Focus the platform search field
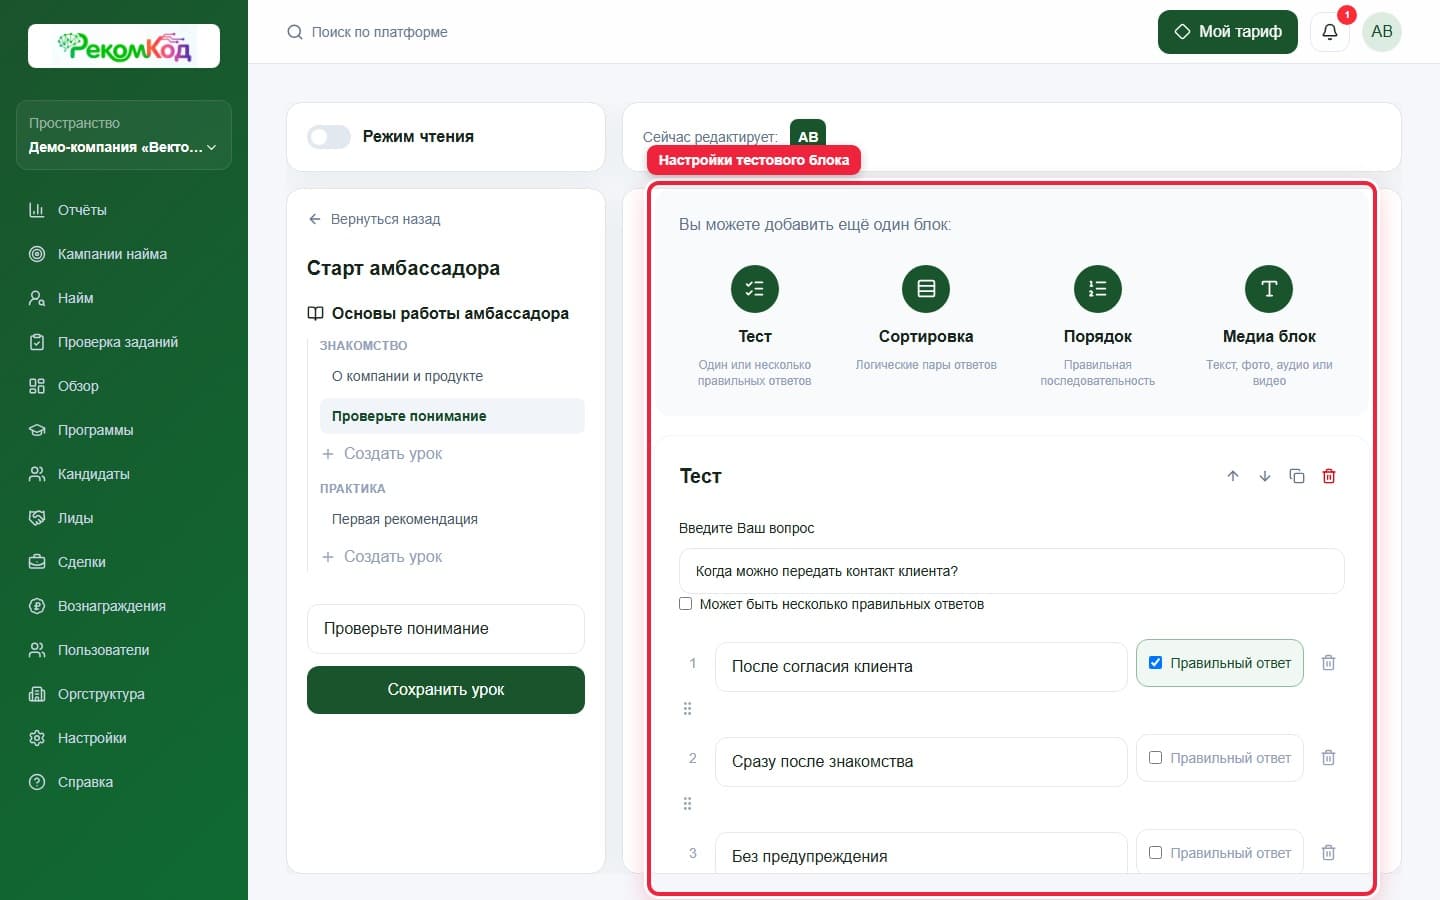The height and width of the screenshot is (900, 1440). tap(380, 32)
